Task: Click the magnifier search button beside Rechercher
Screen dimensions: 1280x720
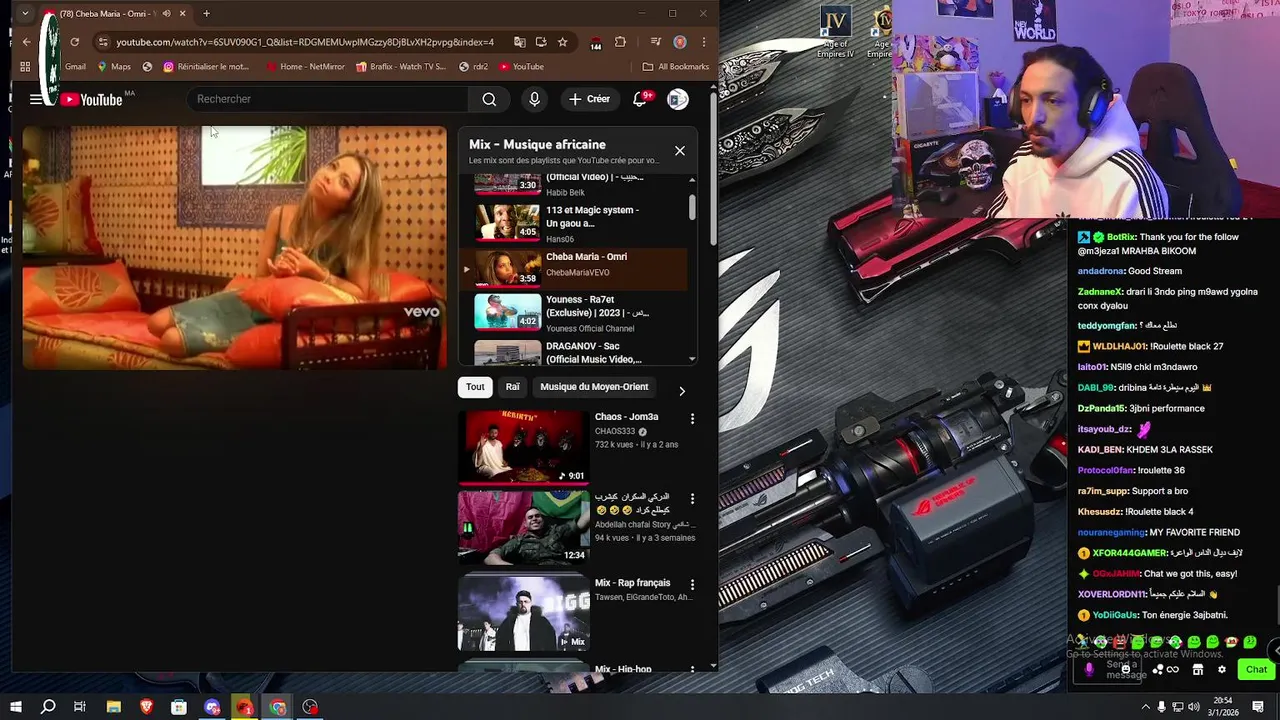Action: tap(489, 99)
